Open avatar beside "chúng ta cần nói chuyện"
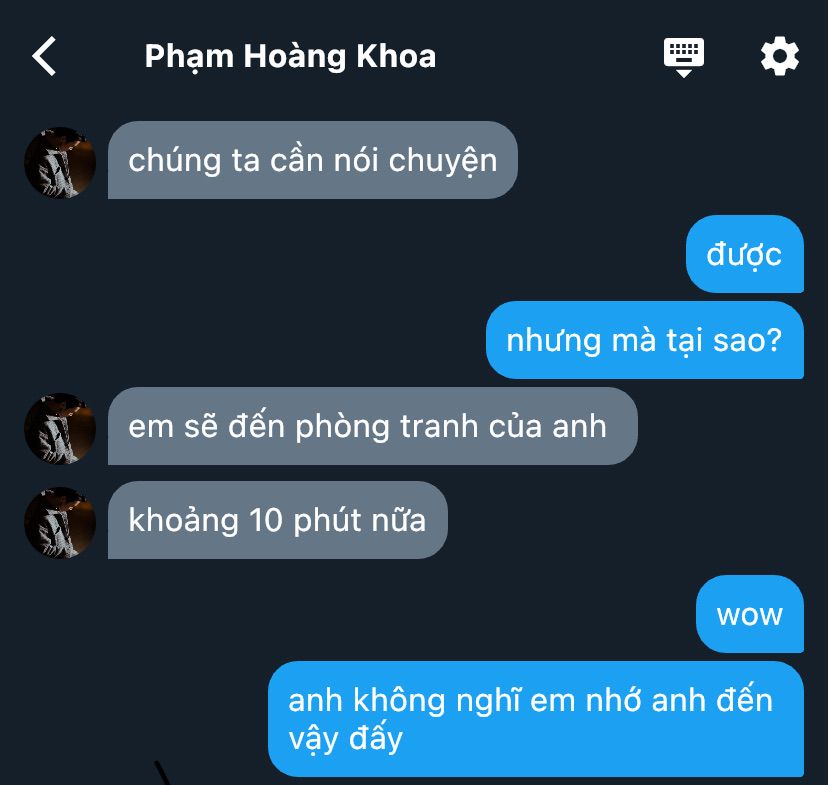 (60, 163)
